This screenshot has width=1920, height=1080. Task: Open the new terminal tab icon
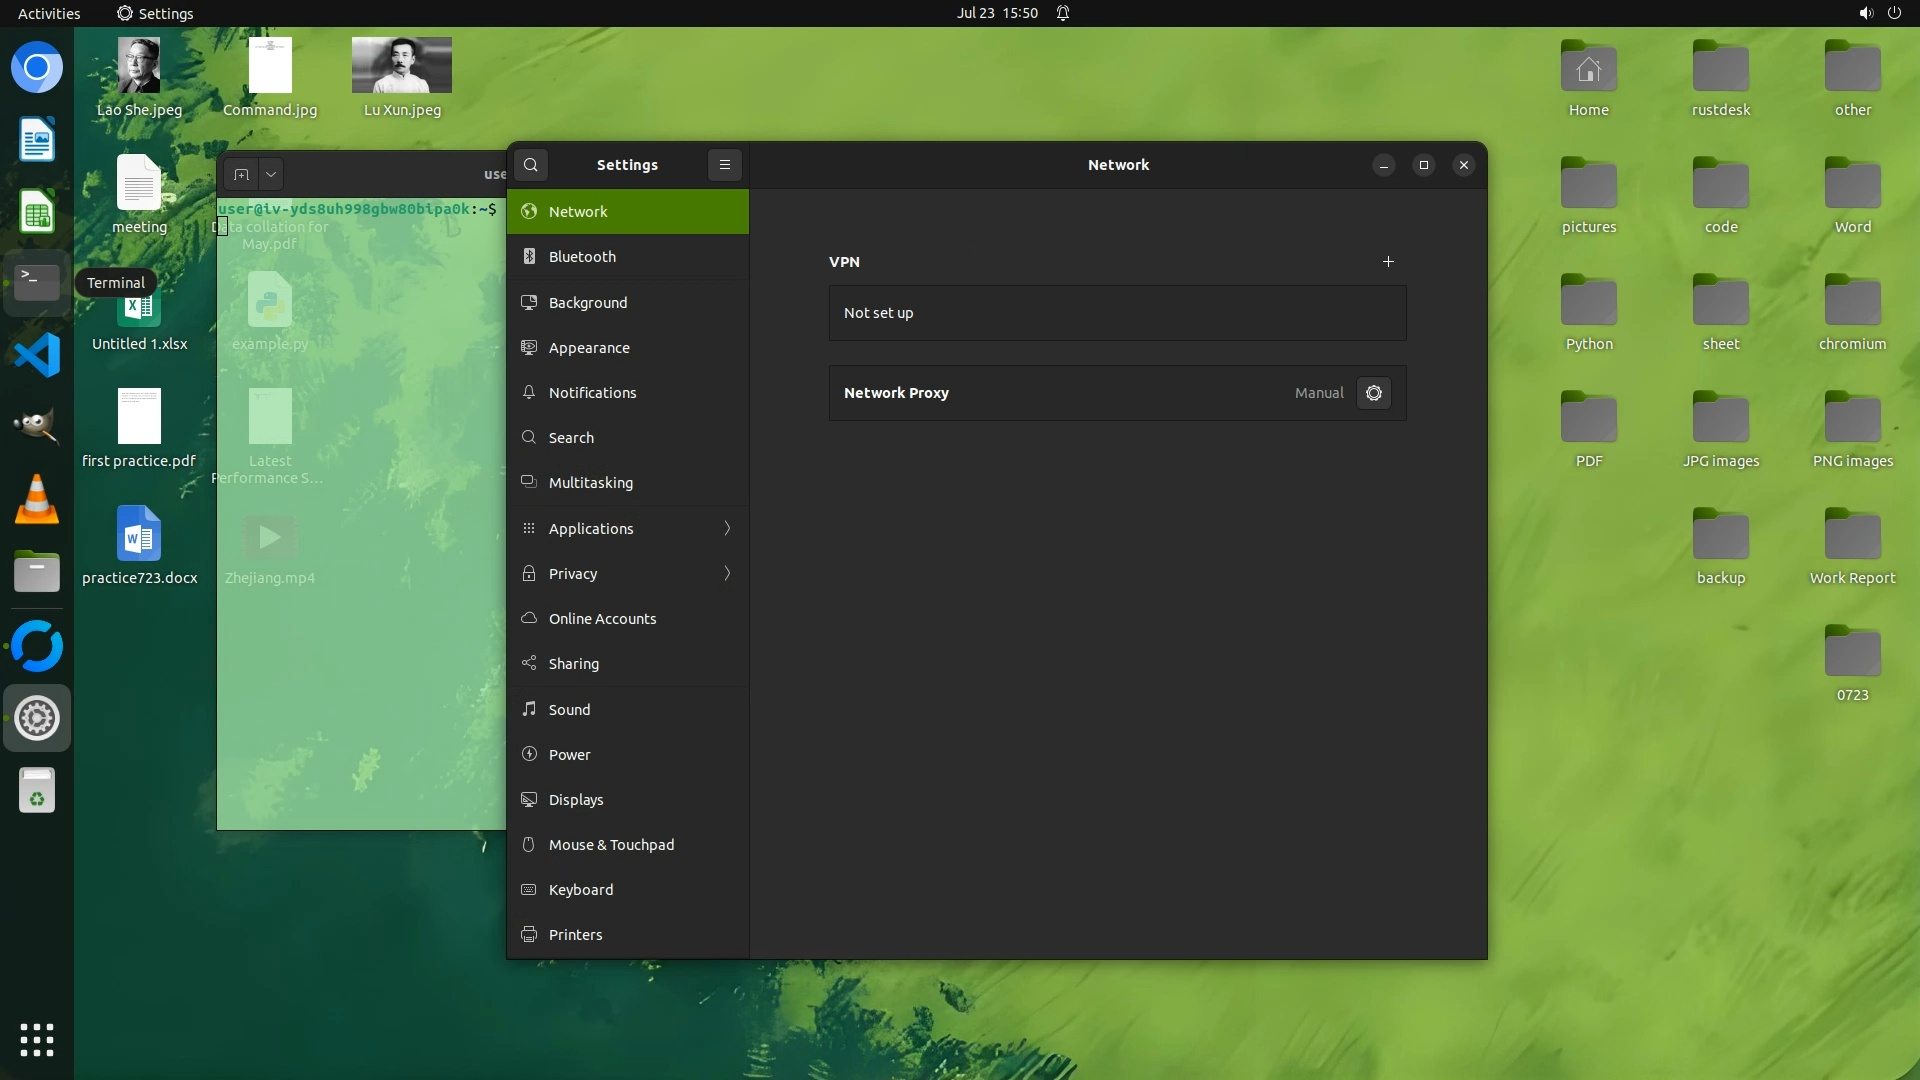[x=241, y=174]
